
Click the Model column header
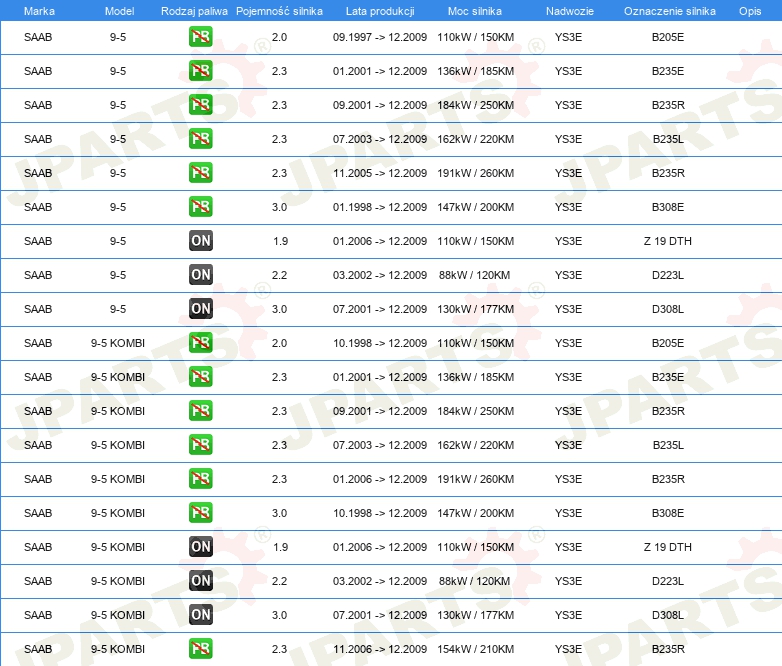pos(119,11)
